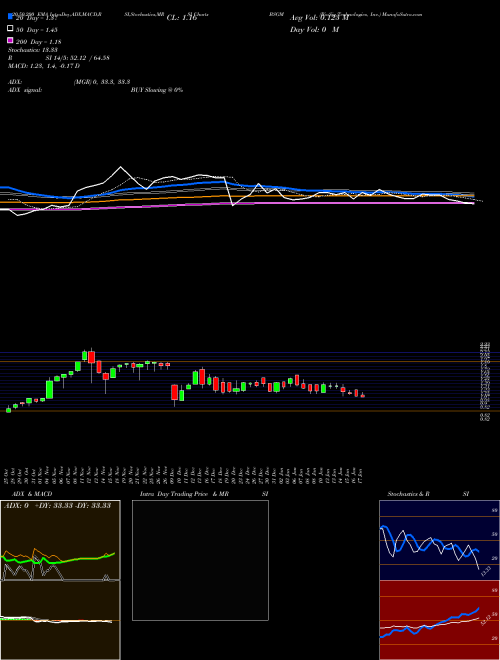Open the blue Stochastics indicator chart
The image size is (500, 660).
click(439, 540)
